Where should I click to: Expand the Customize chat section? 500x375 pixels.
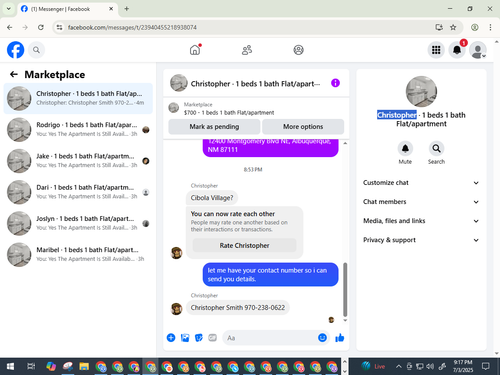coord(421,183)
